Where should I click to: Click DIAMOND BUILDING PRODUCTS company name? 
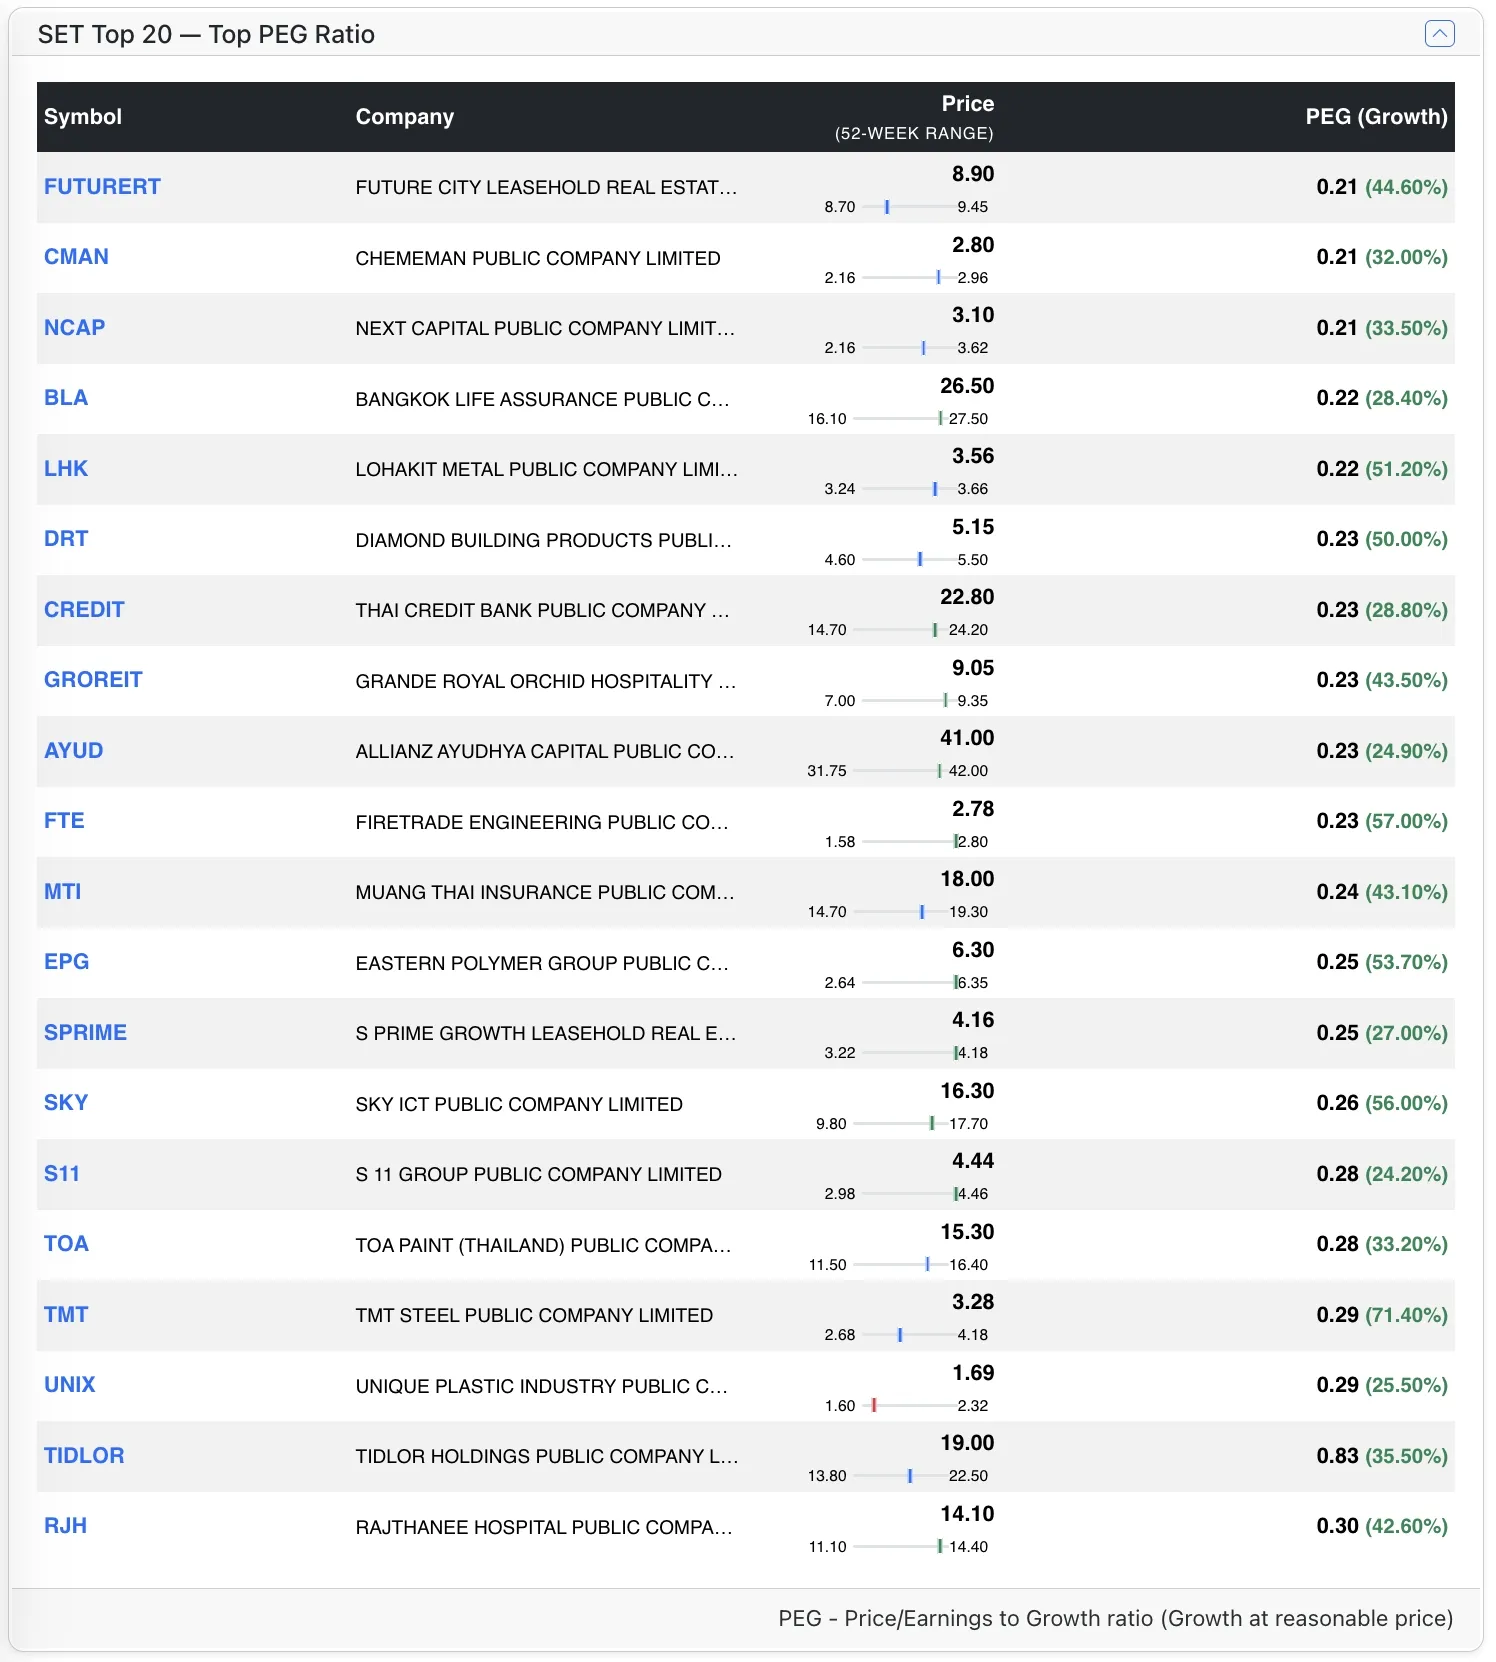pos(543,540)
